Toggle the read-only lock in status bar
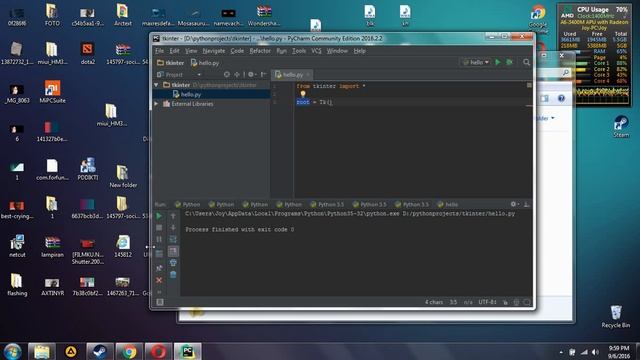The image size is (640, 360). pyautogui.click(x=505, y=302)
